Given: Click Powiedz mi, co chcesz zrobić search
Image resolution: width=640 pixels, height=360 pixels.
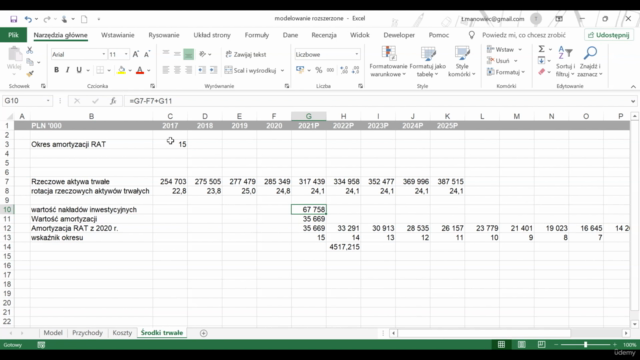Looking at the screenshot, I should 524,35.
